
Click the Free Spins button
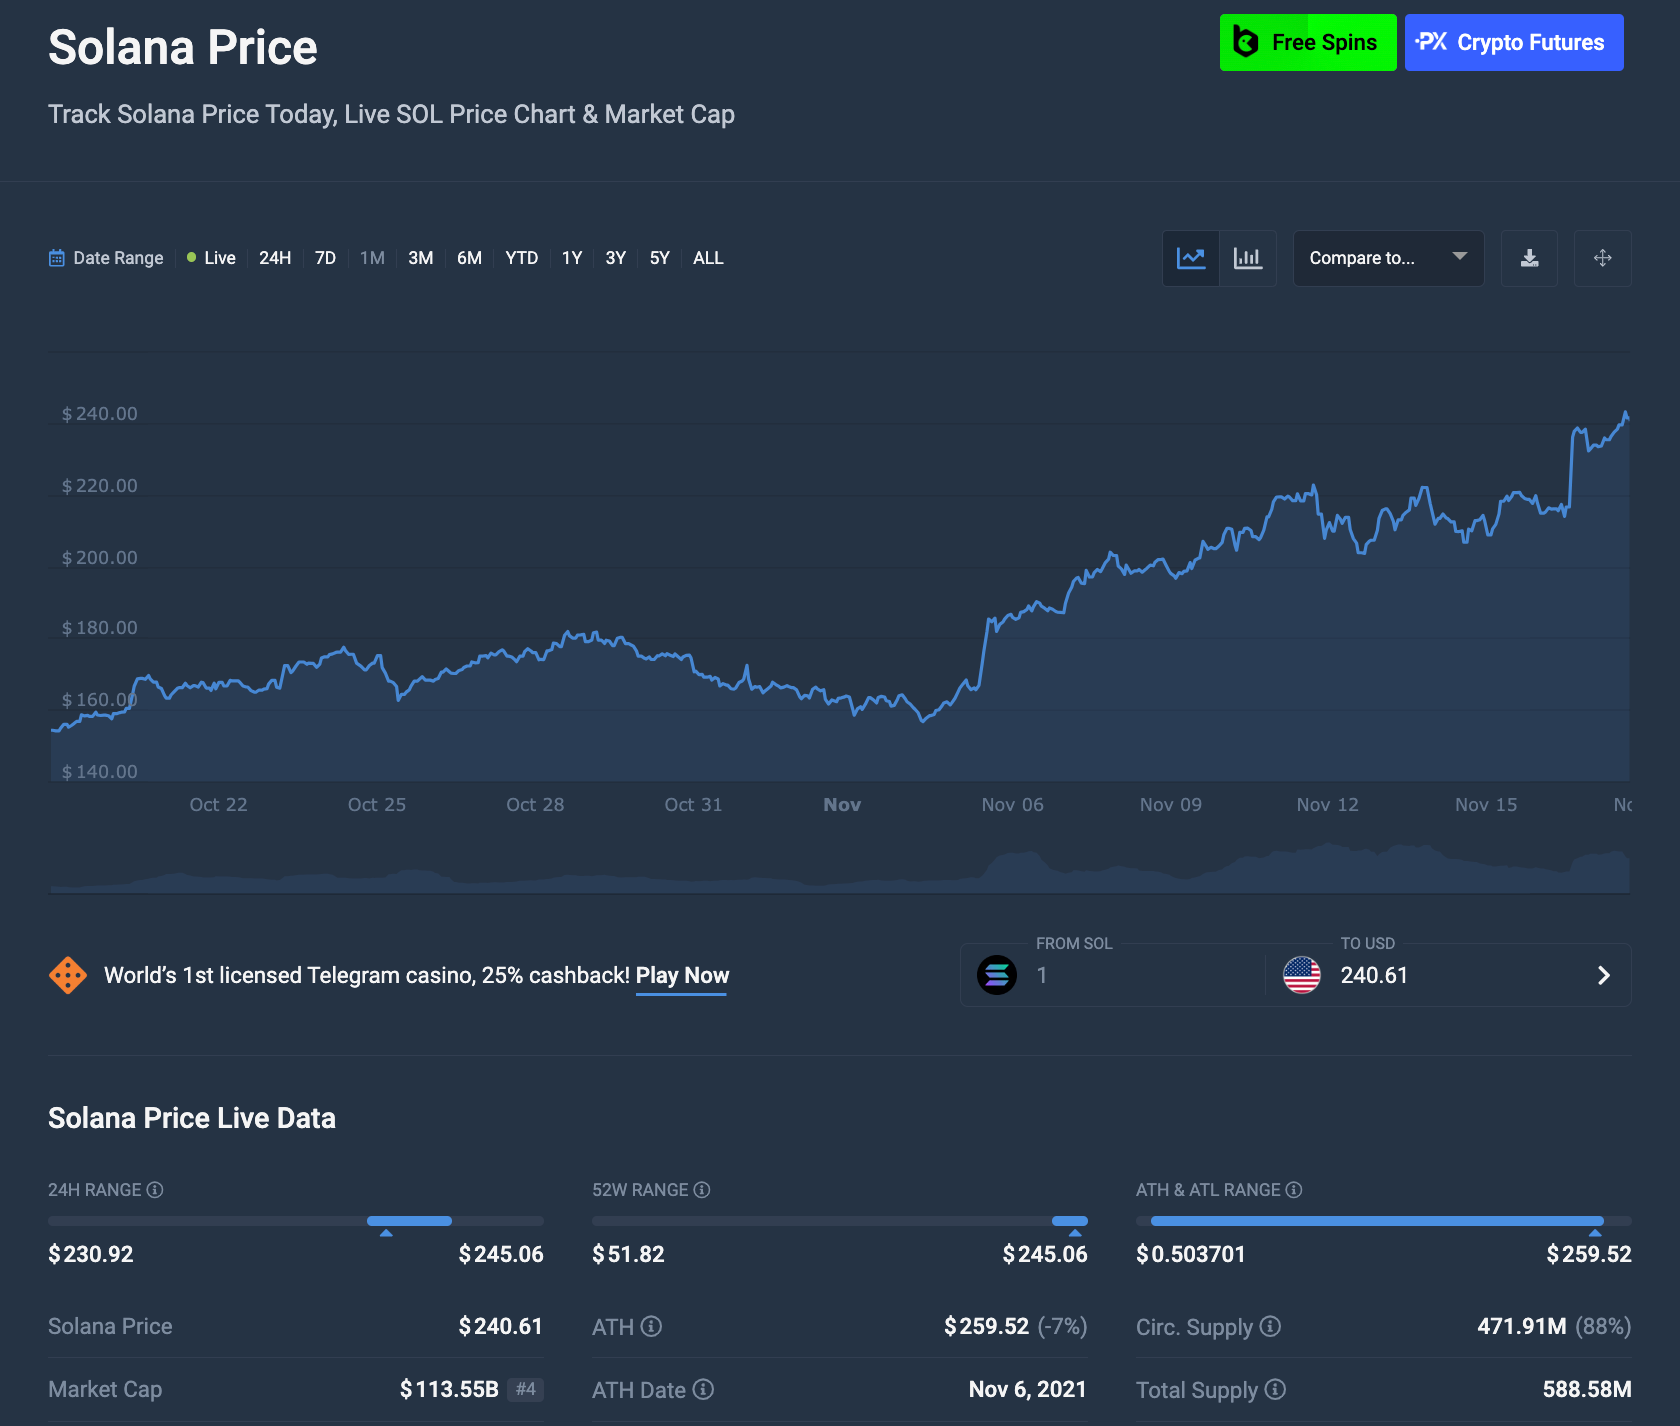tap(1308, 42)
